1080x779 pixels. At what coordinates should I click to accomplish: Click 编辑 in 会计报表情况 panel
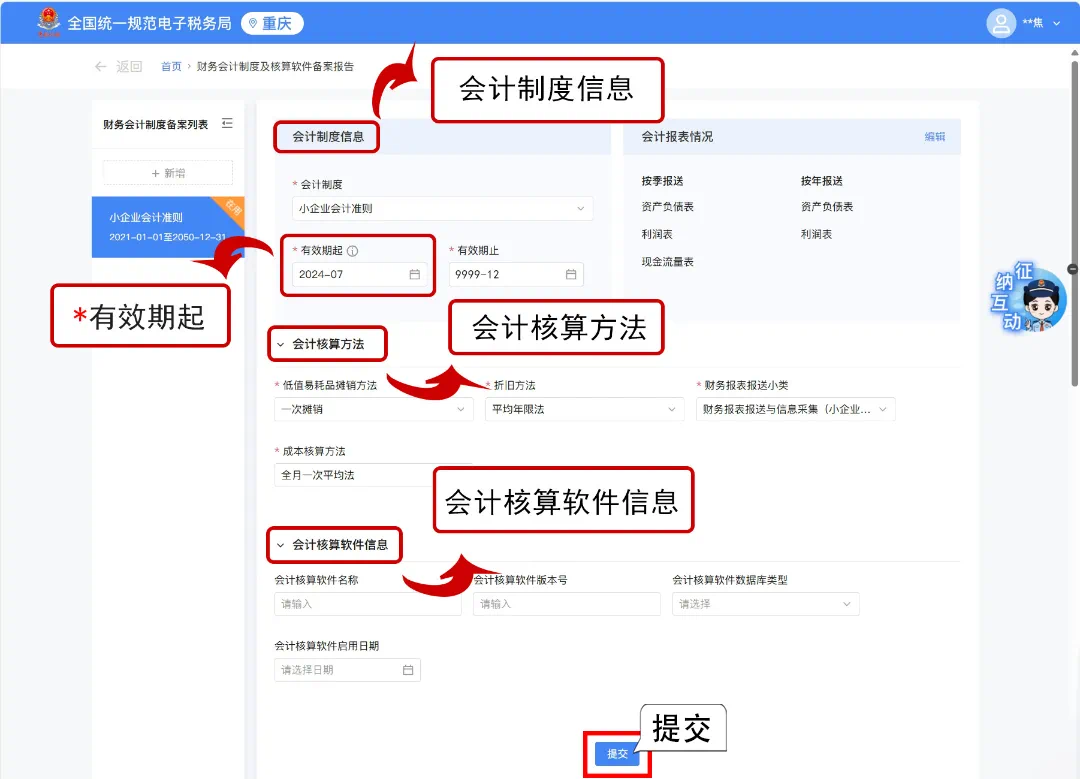[935, 136]
